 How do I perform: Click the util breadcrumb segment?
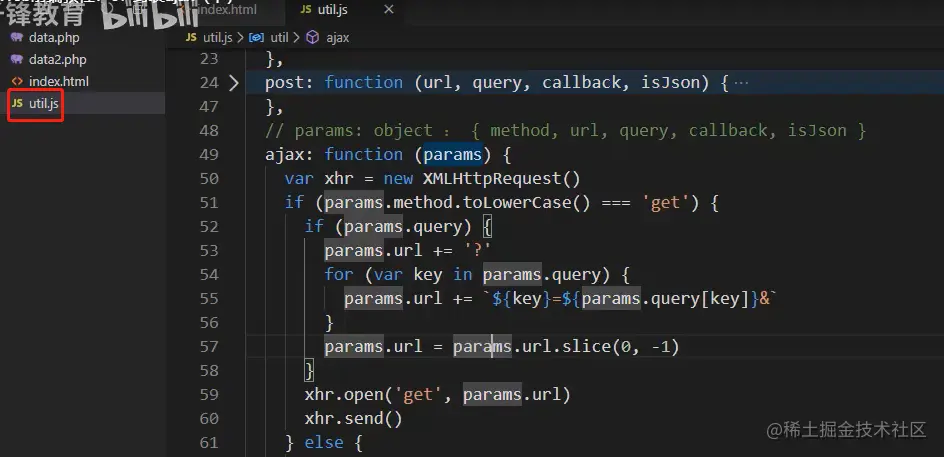[x=279, y=37]
